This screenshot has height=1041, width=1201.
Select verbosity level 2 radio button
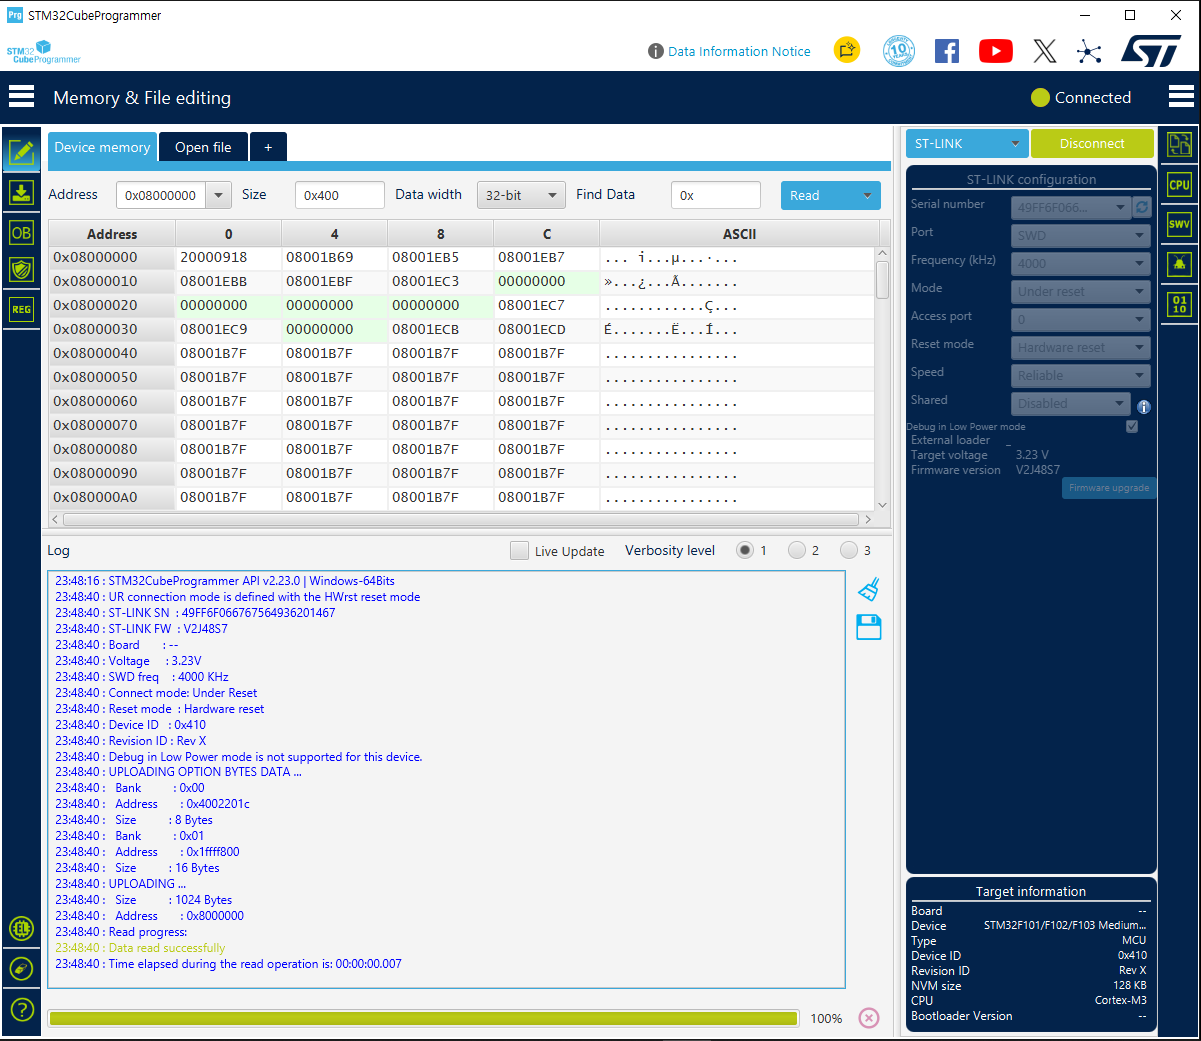coord(797,550)
